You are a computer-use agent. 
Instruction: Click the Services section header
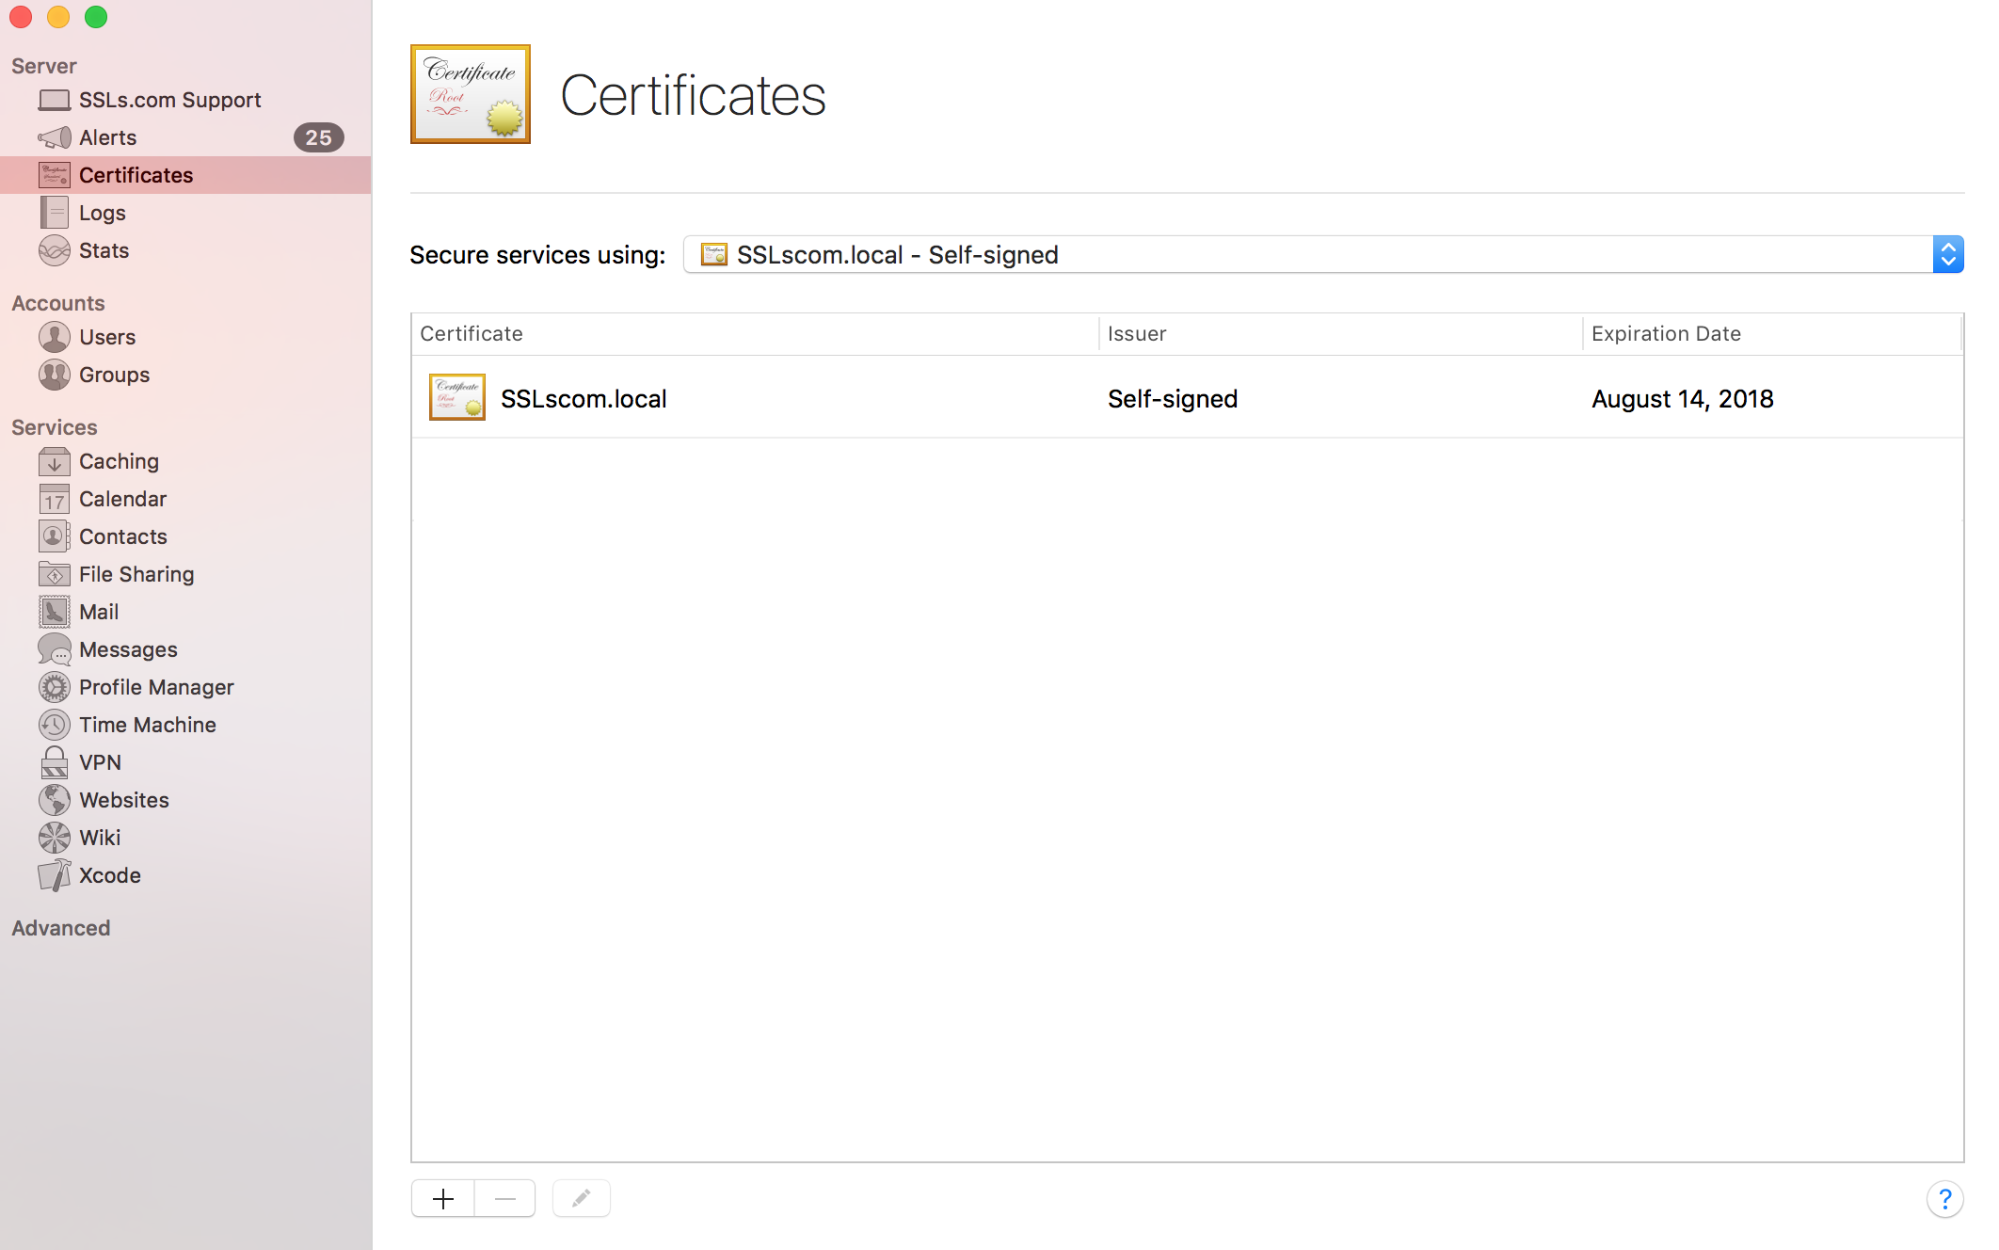pyautogui.click(x=54, y=427)
